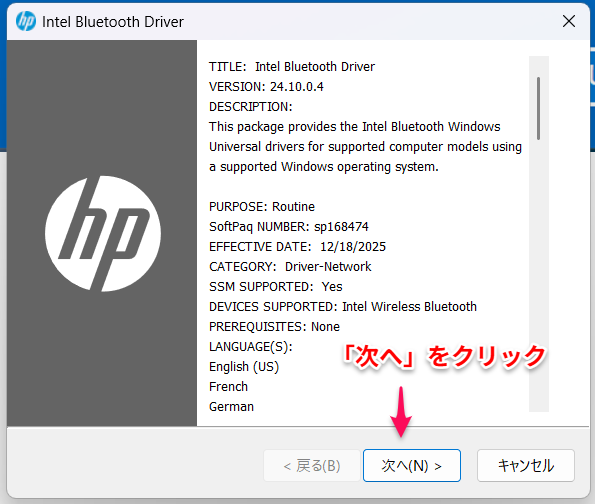The image size is (595, 504).
Task: Click the SoftPaq NUMBER sp168474 text
Action: 288,227
